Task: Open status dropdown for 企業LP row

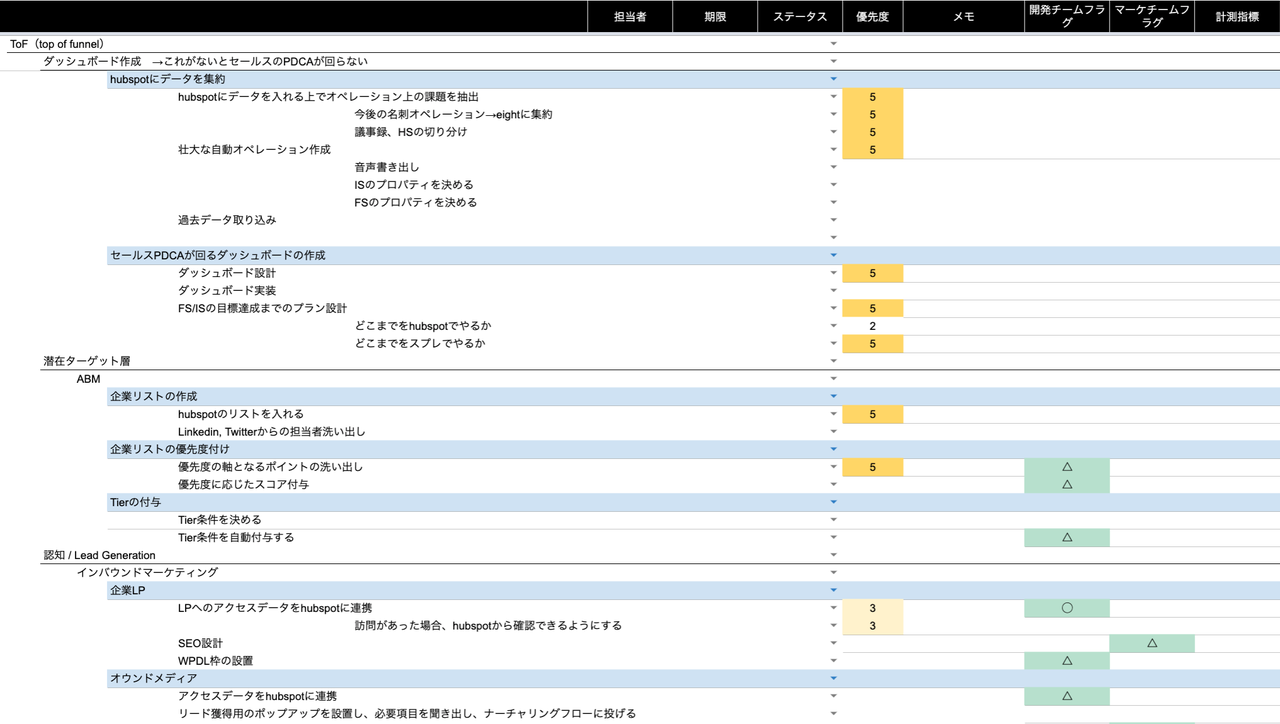Action: [x=833, y=590]
